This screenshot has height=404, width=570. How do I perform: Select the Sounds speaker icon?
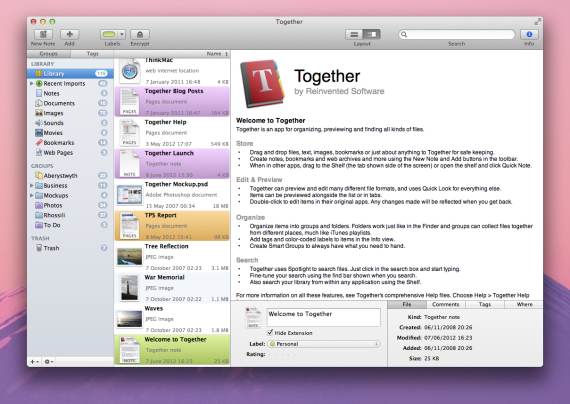coord(39,123)
